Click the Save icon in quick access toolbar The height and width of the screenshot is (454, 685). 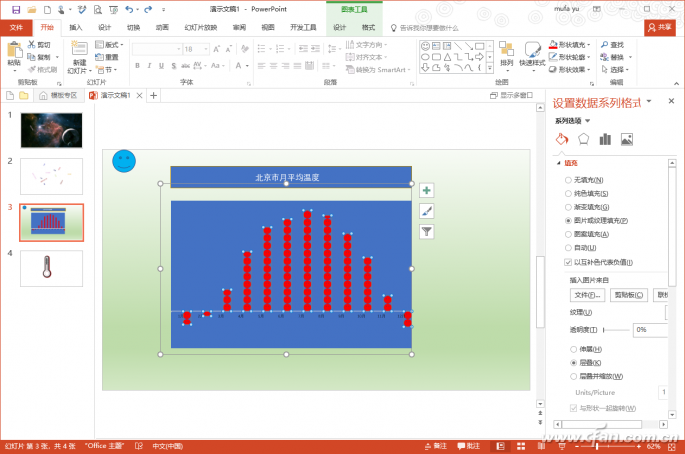(16, 9)
